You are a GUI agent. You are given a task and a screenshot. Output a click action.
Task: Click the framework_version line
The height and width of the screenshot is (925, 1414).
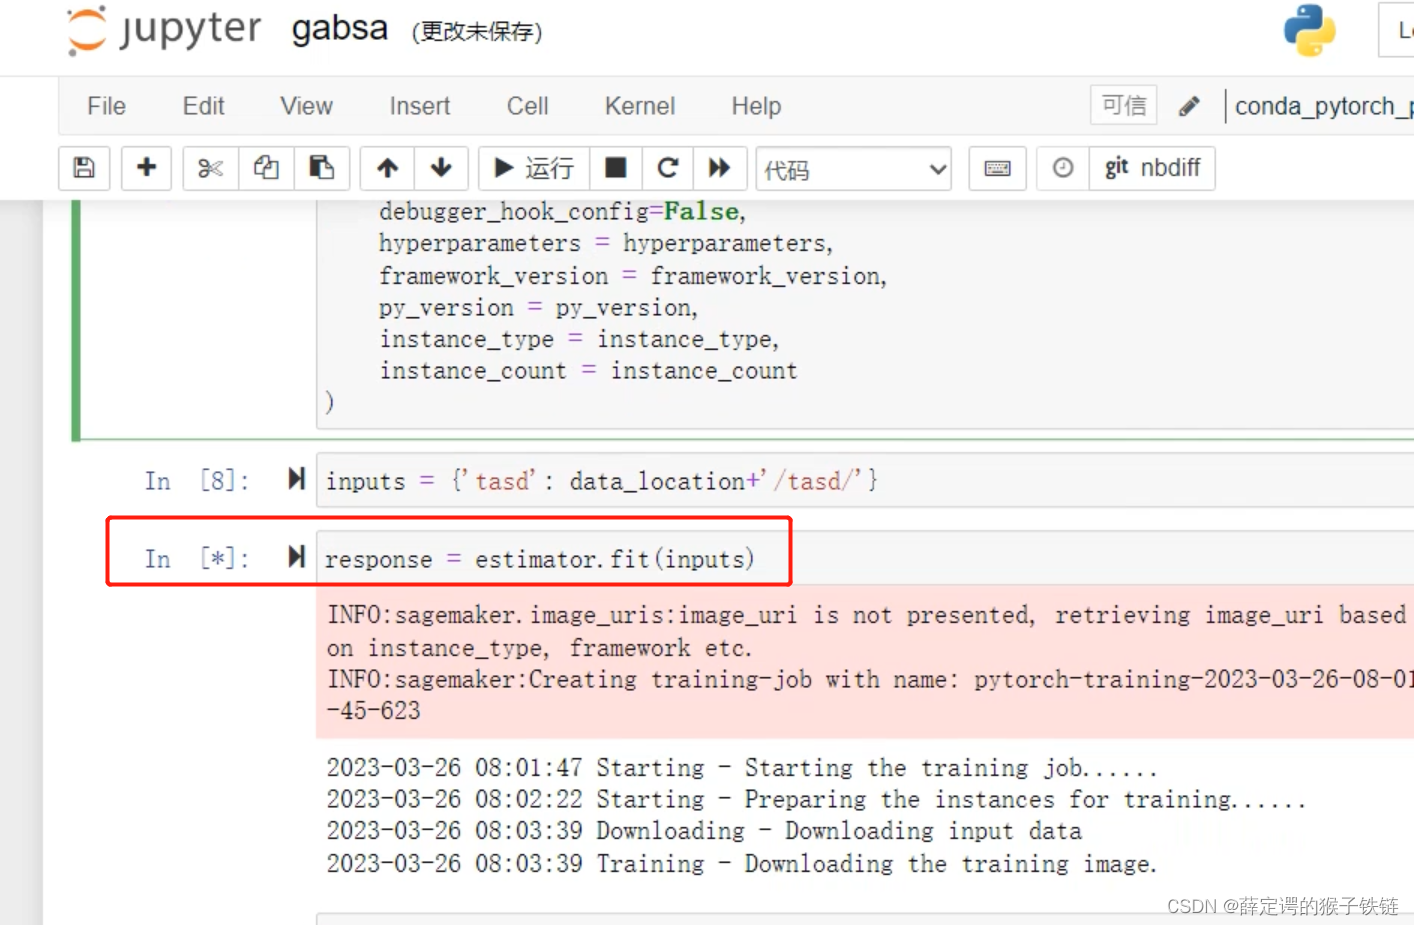pos(632,276)
